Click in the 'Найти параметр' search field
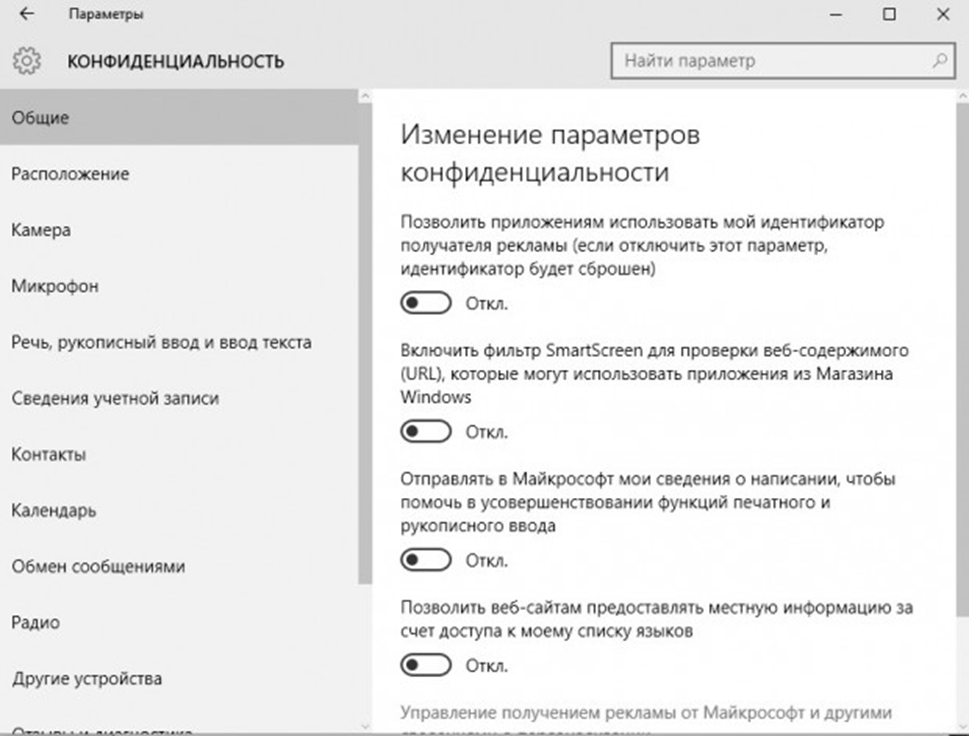Viewport: 969px width, 736px height. click(770, 61)
